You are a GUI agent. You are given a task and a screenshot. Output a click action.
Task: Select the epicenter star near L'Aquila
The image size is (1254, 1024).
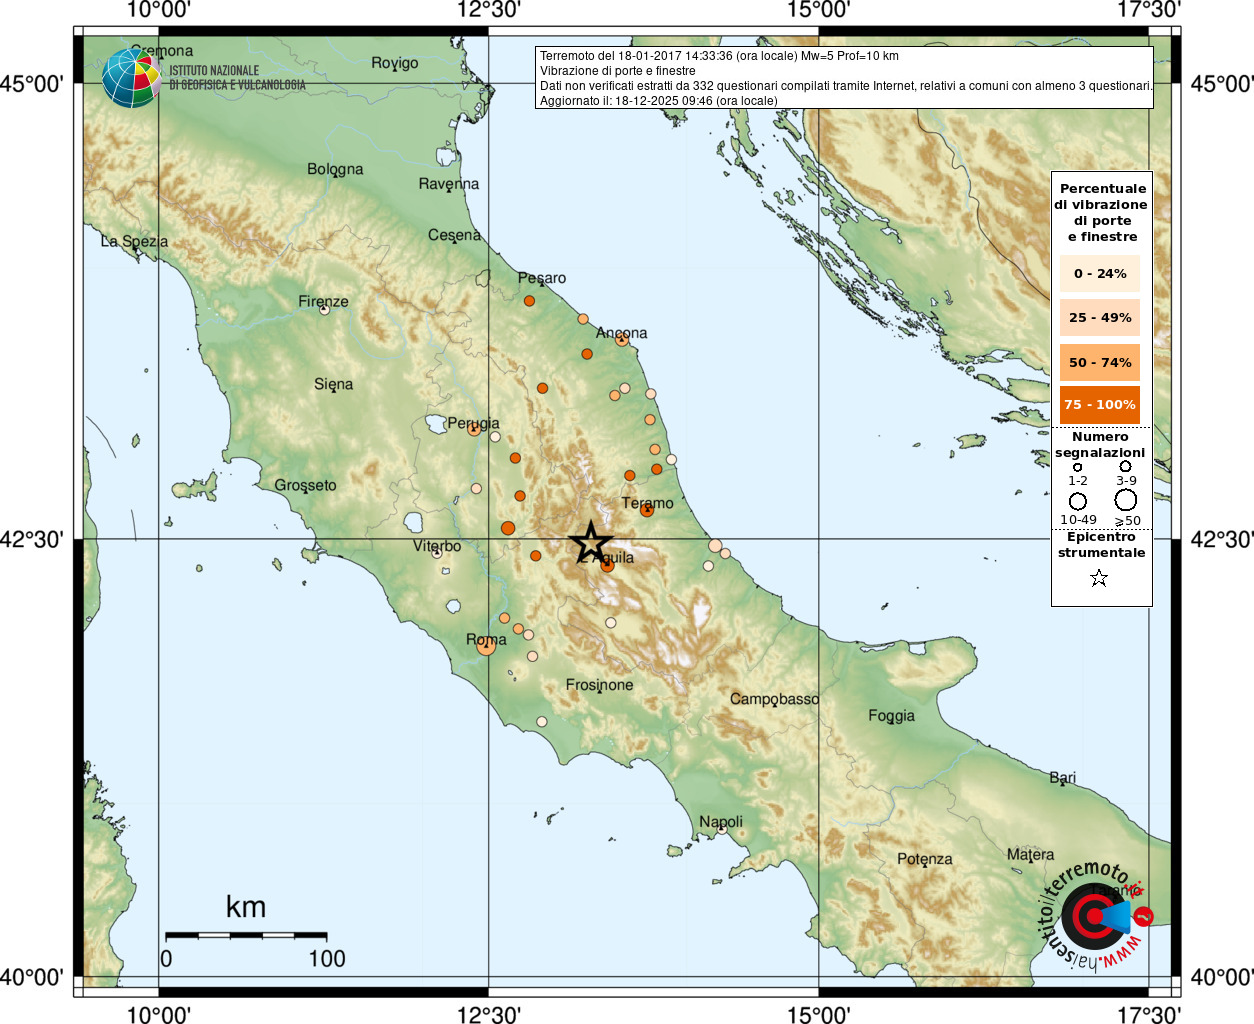pyautogui.click(x=591, y=543)
